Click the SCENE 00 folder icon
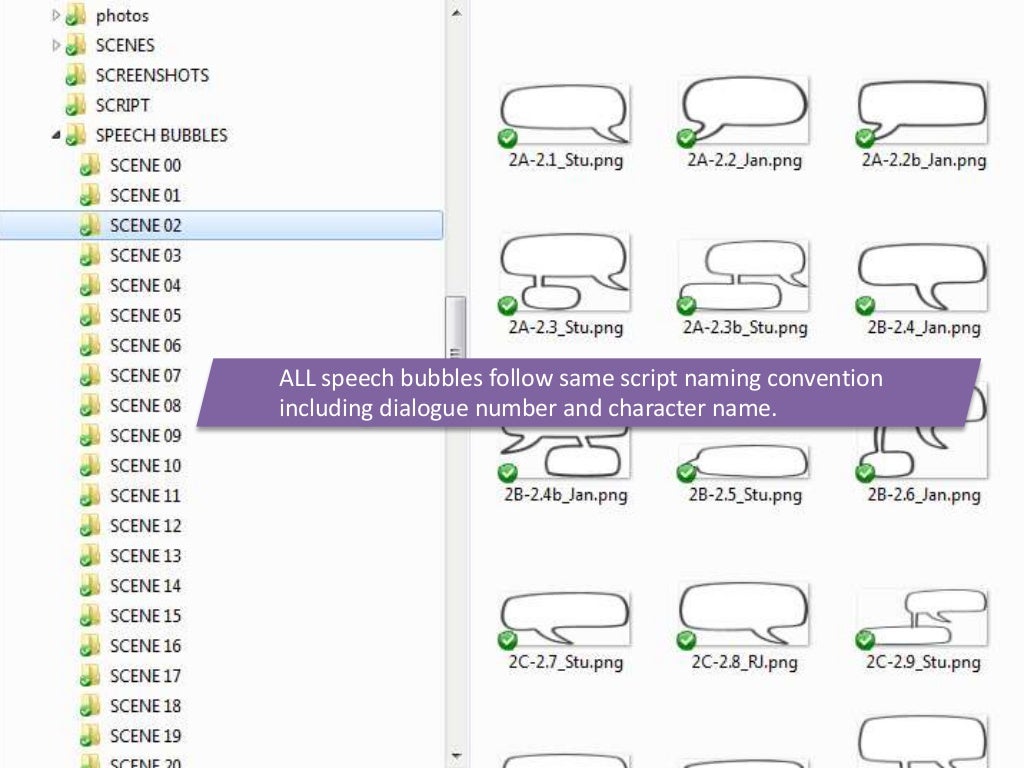Image resolution: width=1024 pixels, height=768 pixels. (90, 165)
